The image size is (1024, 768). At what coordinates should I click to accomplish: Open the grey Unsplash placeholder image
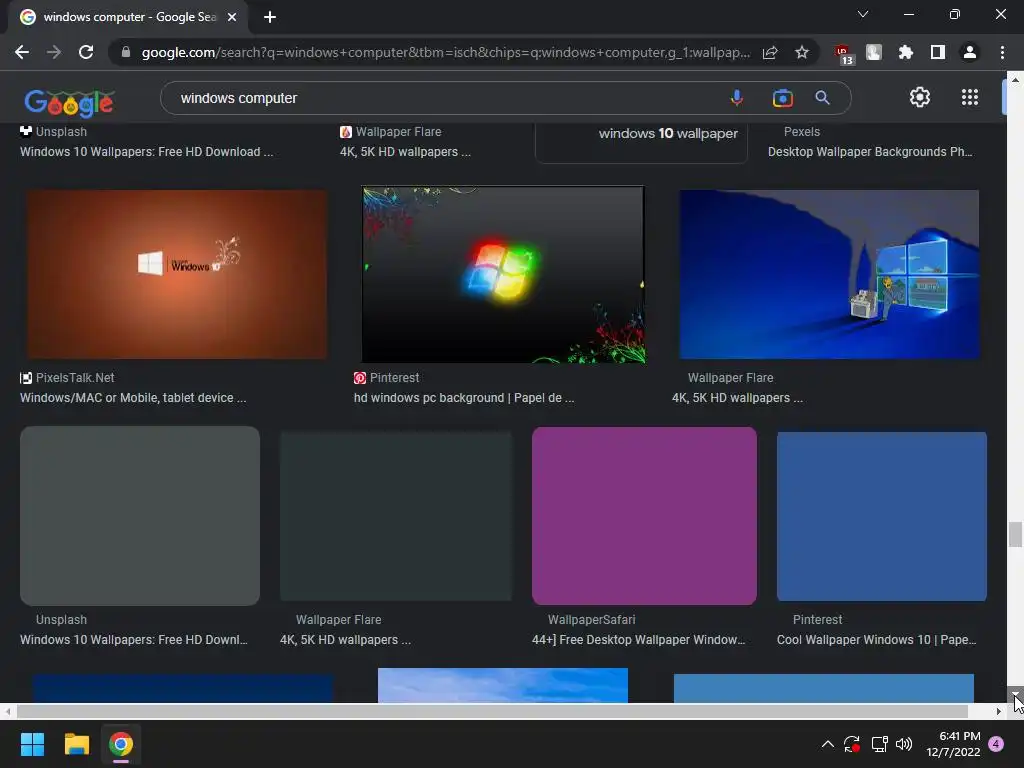(x=140, y=516)
